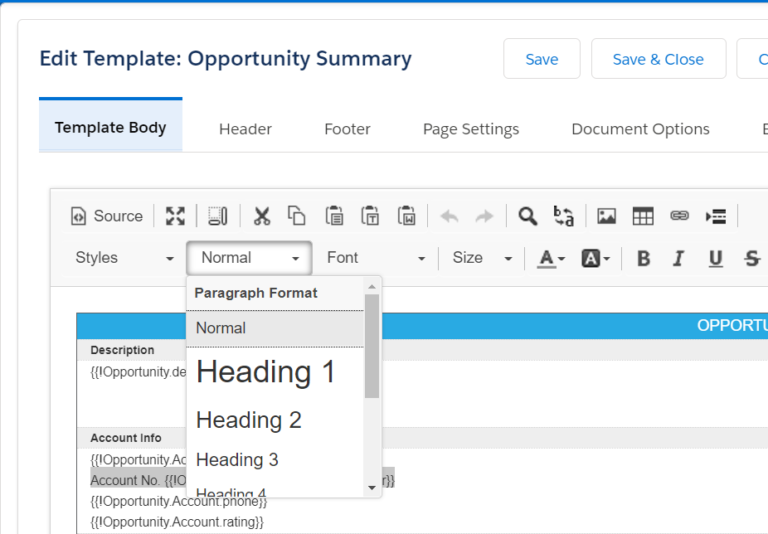Click the Save & Close button
The width and height of the screenshot is (768, 534).
tap(657, 59)
